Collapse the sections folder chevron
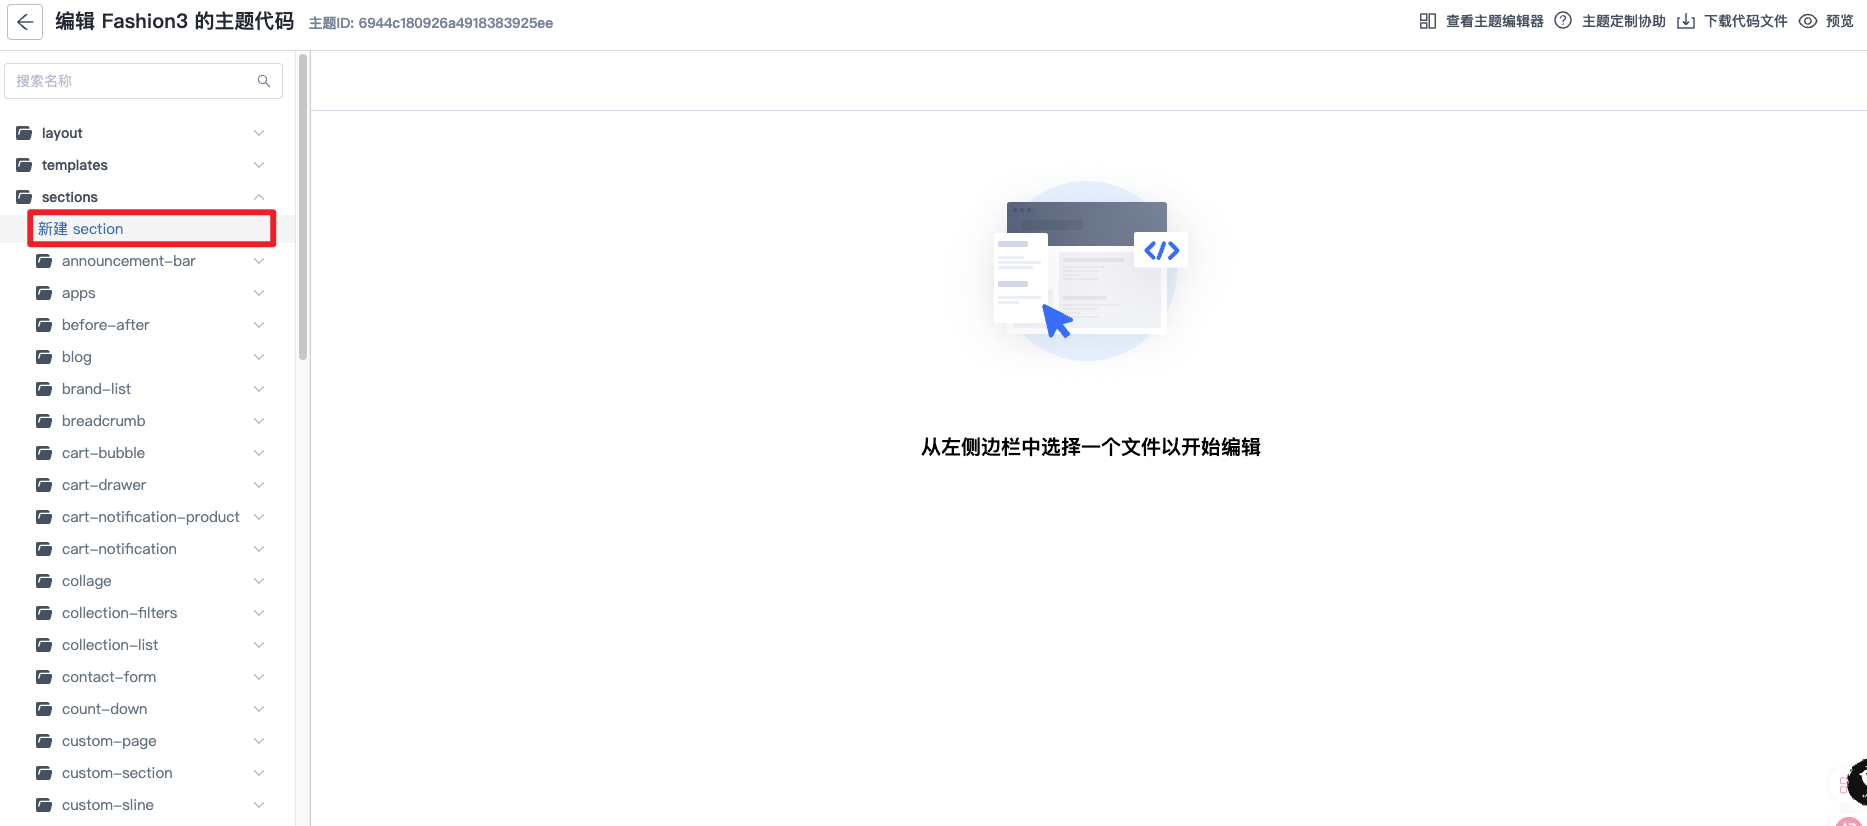 (x=259, y=197)
